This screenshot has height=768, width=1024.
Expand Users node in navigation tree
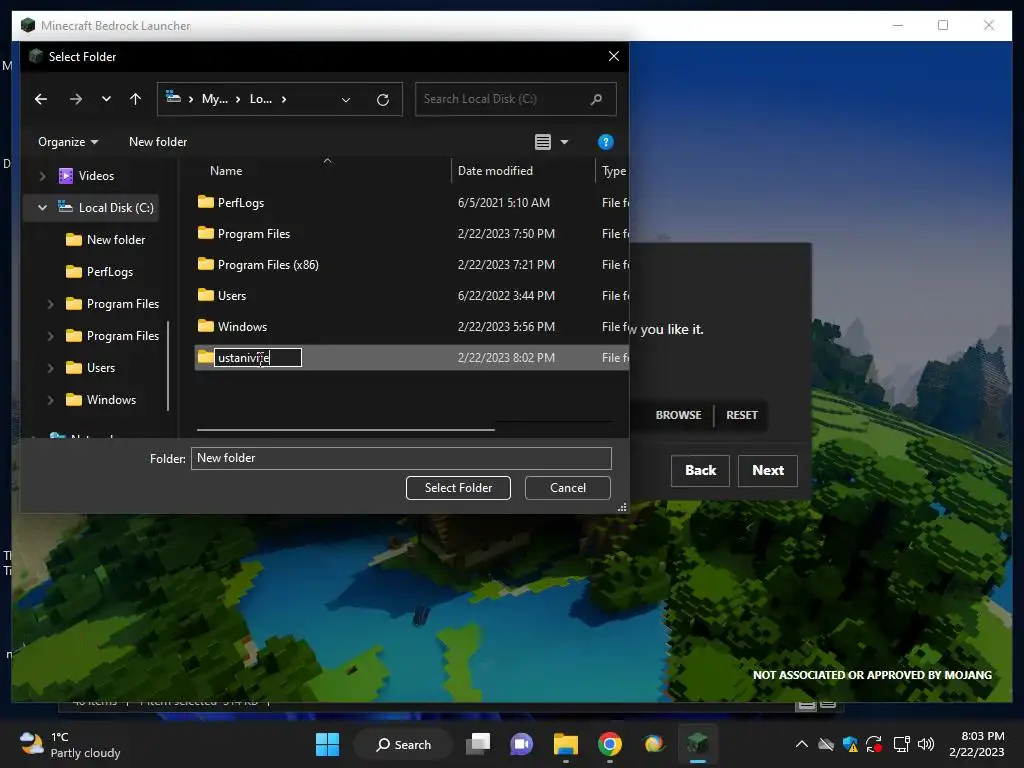[50, 368]
